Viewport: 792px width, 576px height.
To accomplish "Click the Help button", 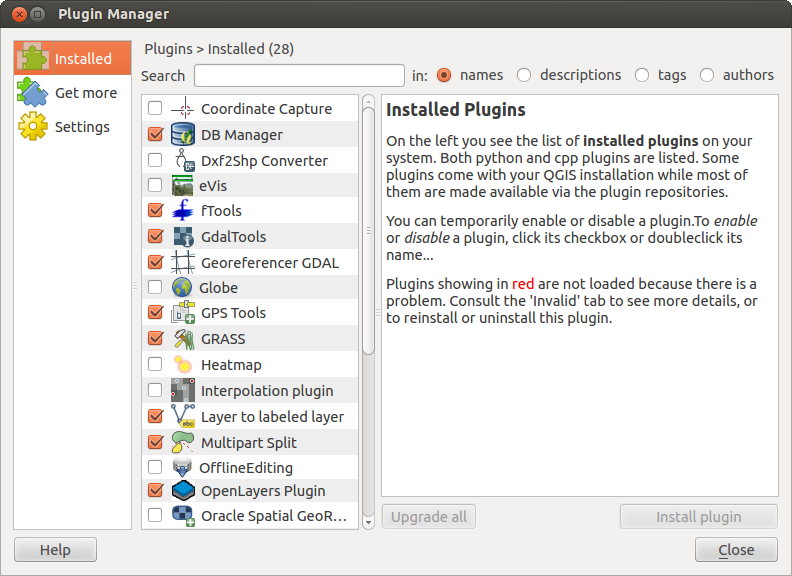I will (x=55, y=550).
